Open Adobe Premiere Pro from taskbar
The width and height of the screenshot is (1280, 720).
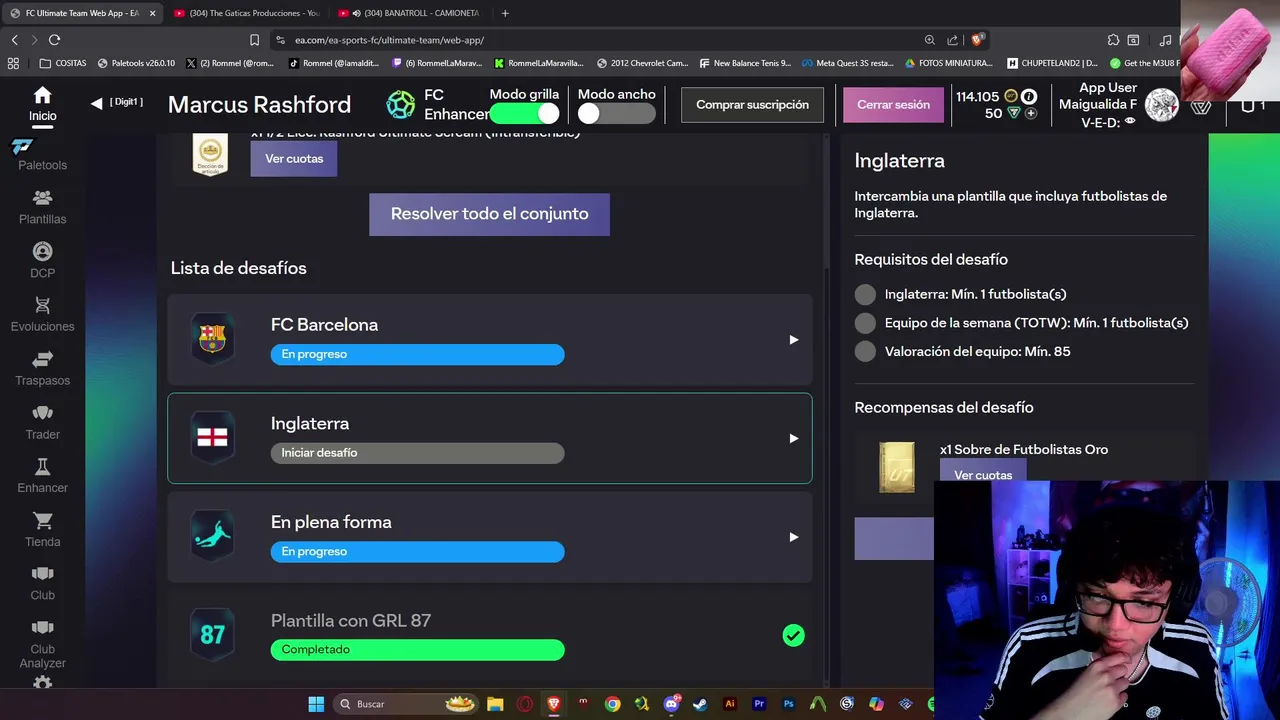759,704
